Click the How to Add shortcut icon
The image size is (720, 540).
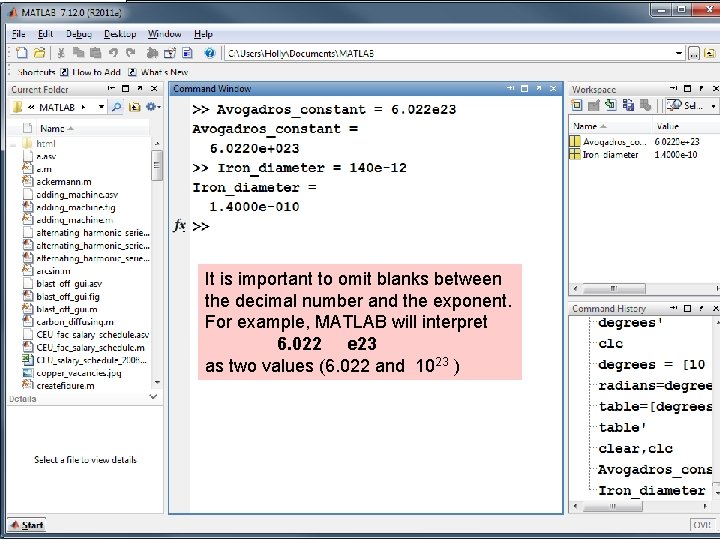(64, 72)
